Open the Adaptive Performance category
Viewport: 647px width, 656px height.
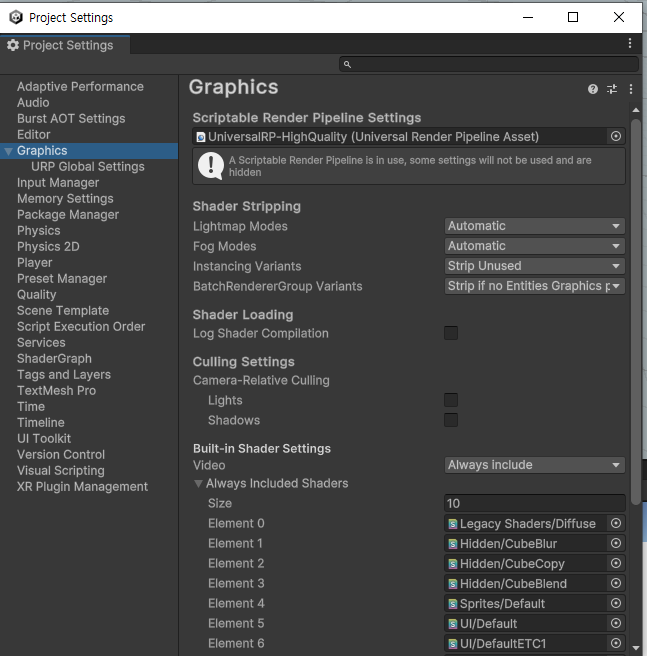pos(80,87)
